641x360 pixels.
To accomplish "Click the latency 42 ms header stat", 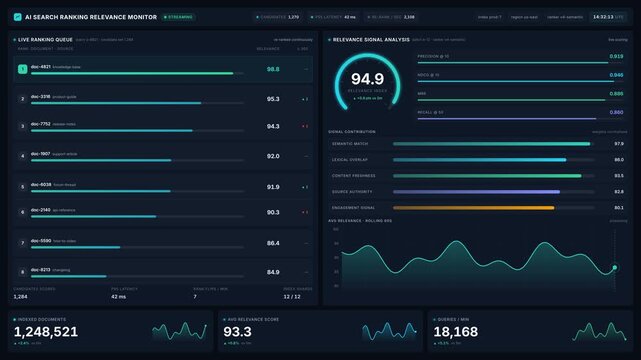I will (x=333, y=17).
